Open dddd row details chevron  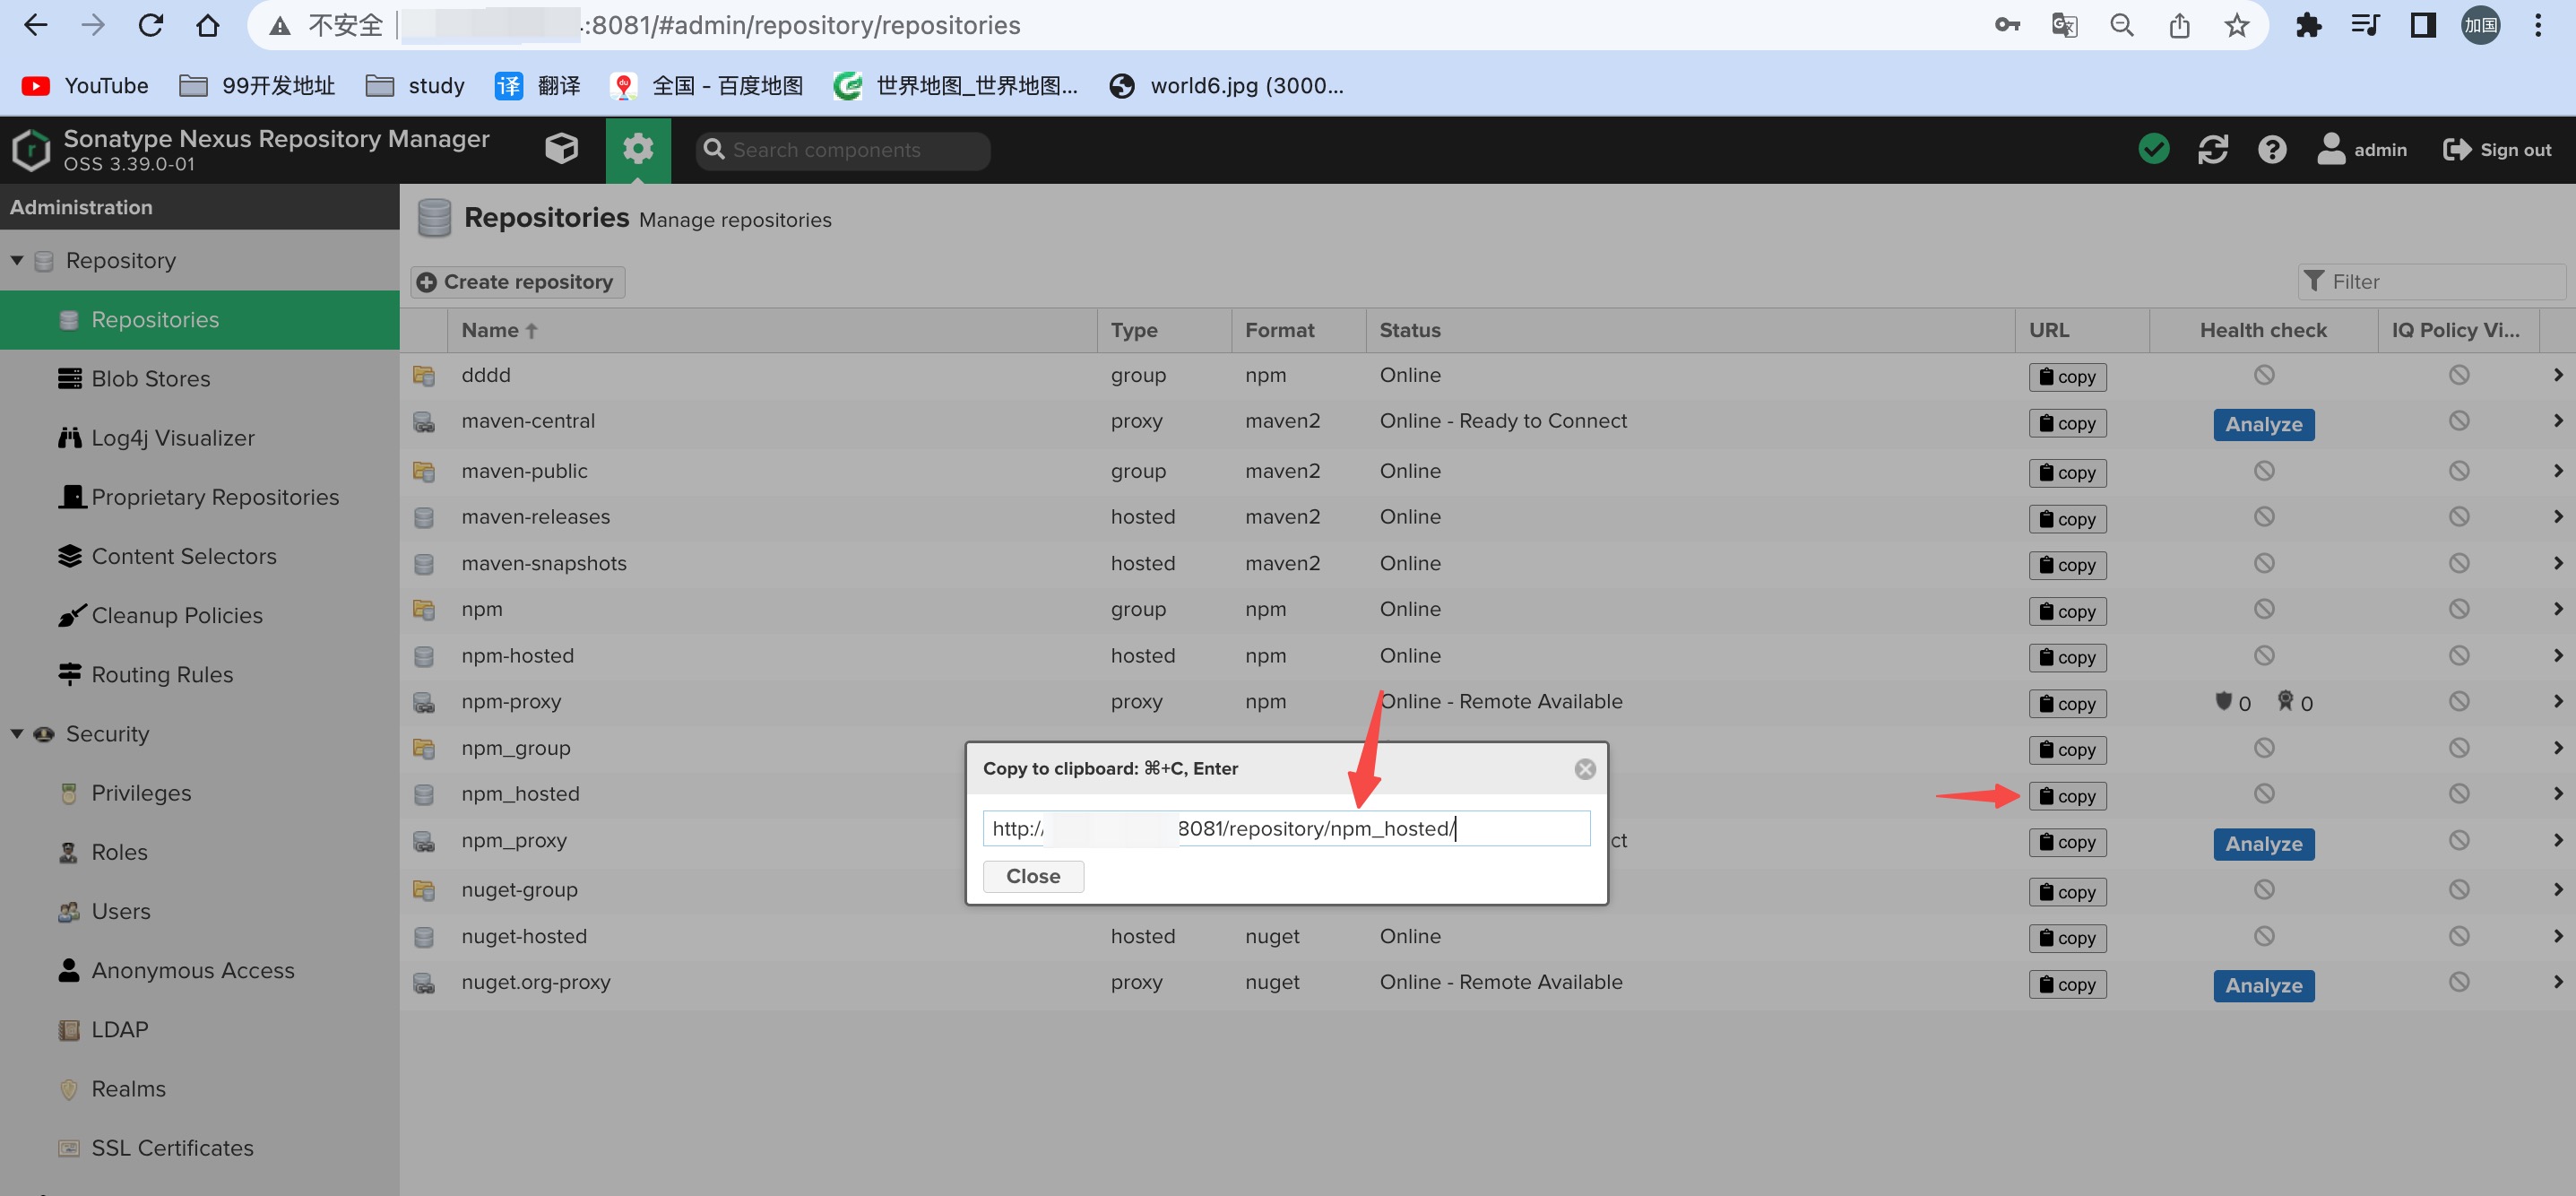pyautogui.click(x=2557, y=375)
